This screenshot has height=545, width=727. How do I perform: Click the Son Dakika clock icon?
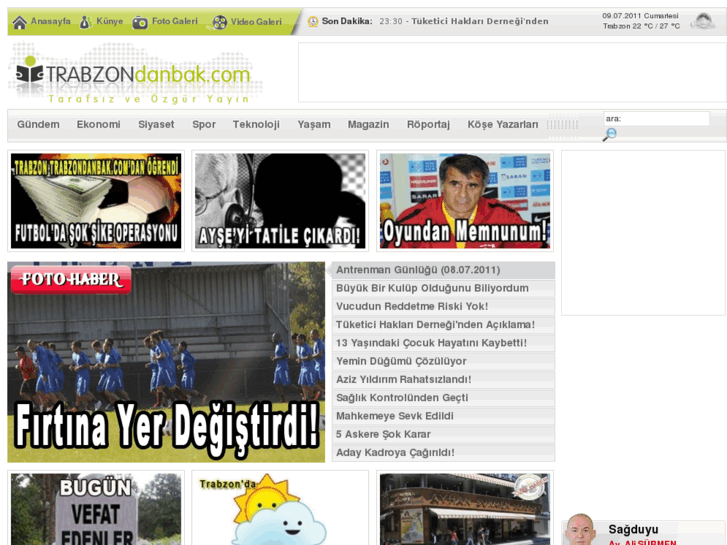click(313, 21)
